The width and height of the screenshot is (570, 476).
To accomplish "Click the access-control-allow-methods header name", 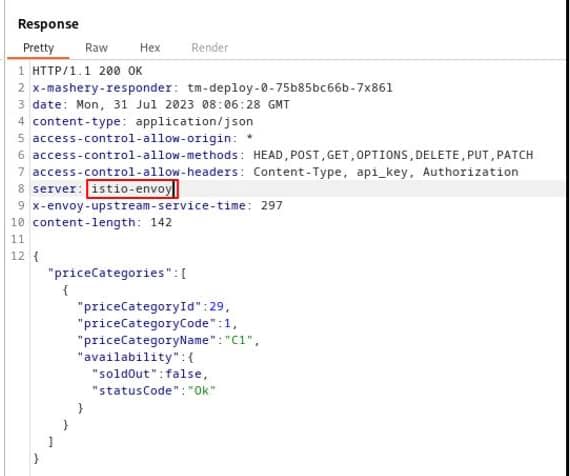I will pyautogui.click(x=135, y=155).
